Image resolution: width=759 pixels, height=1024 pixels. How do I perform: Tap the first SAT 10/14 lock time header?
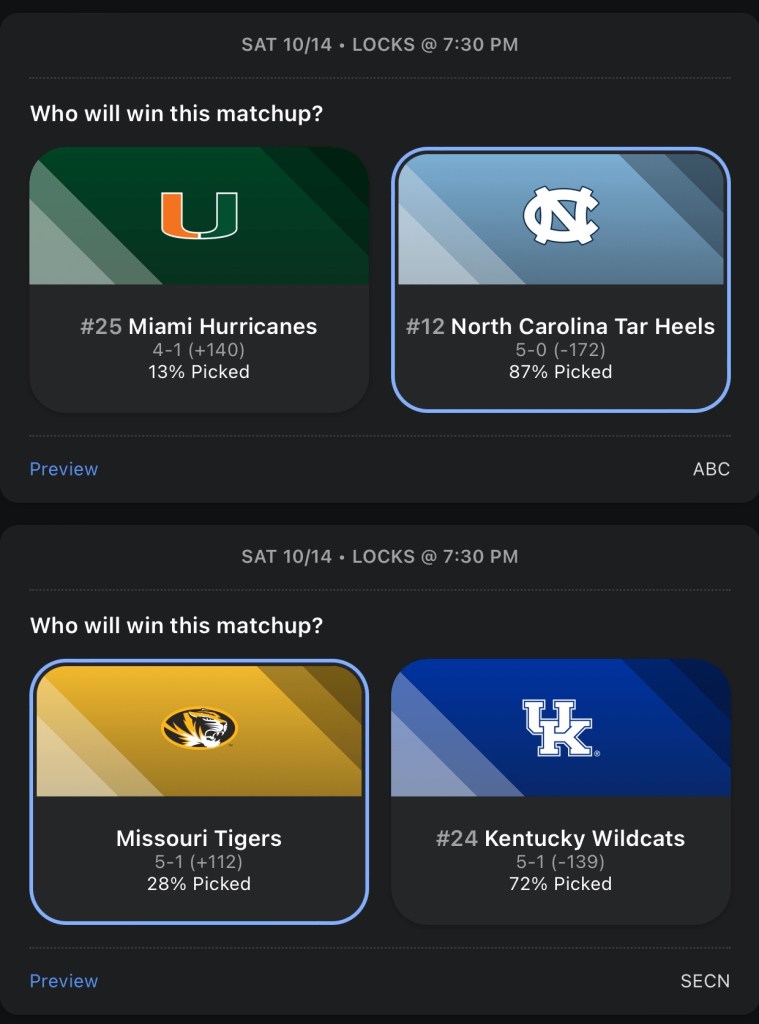pos(379,45)
